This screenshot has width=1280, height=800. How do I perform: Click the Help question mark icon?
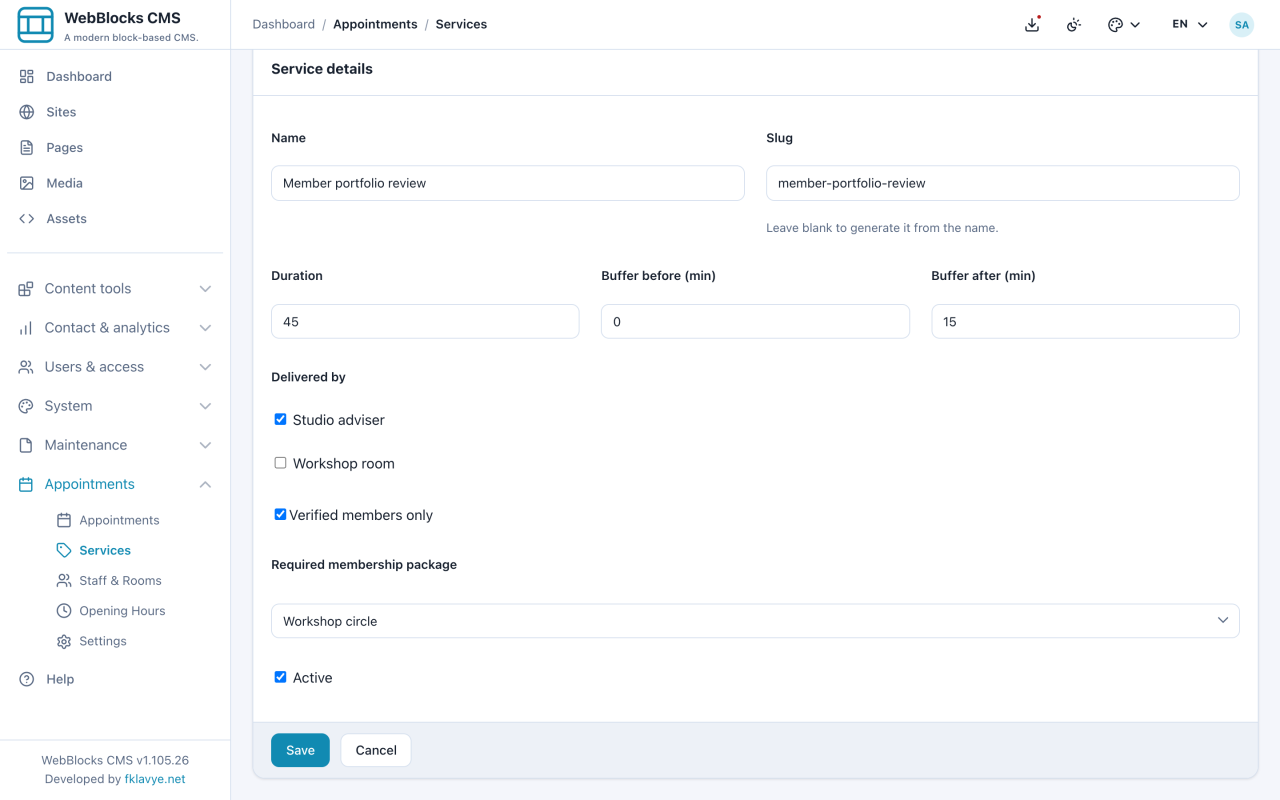coord(27,679)
